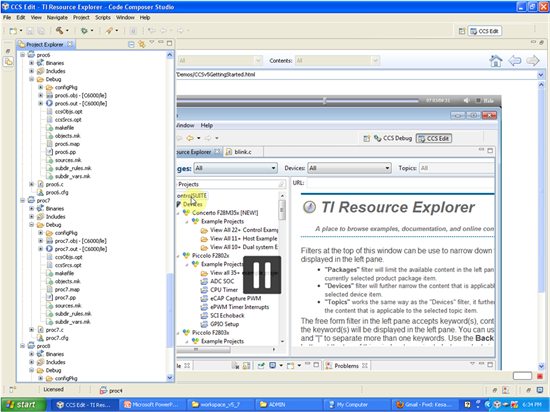Open the Scripts menu
Screen dimensions: 550x412
[x=103, y=18]
